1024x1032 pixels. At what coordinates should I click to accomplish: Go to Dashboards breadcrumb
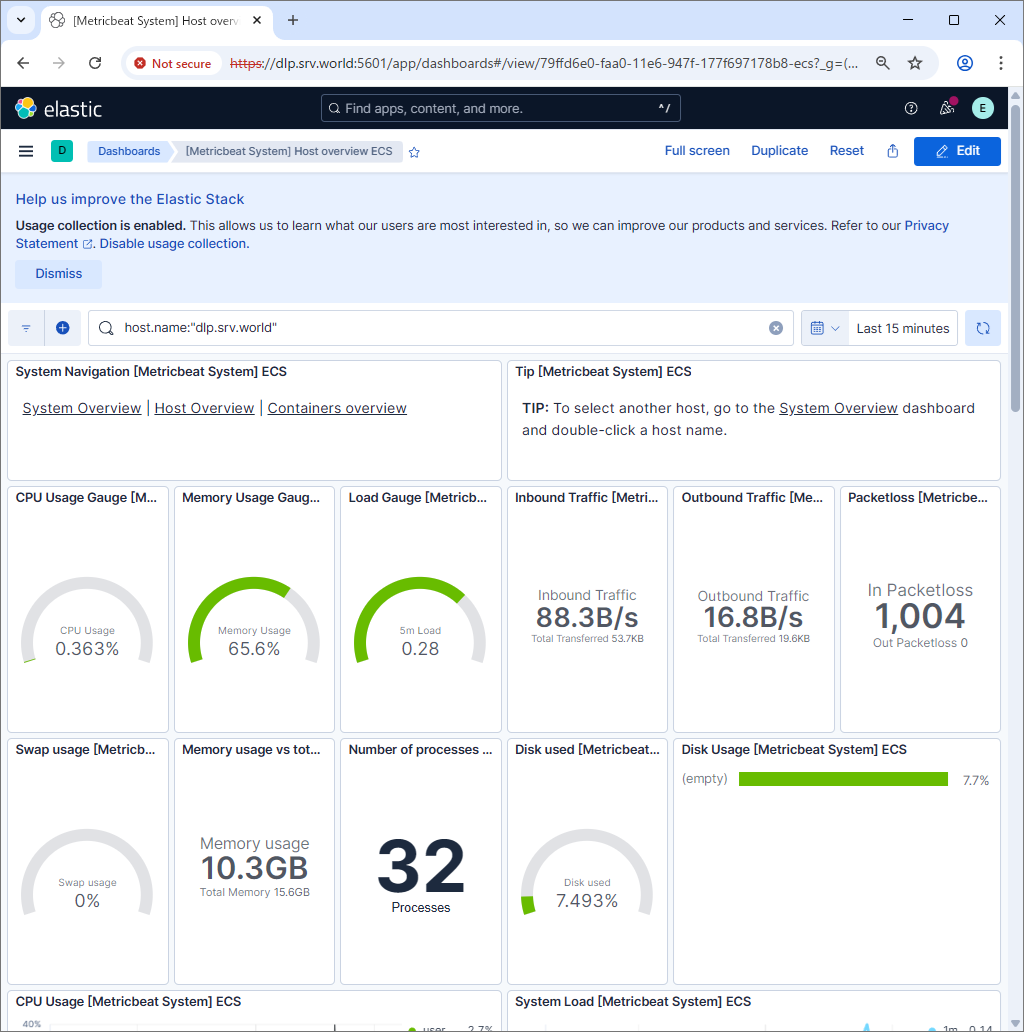(x=129, y=151)
